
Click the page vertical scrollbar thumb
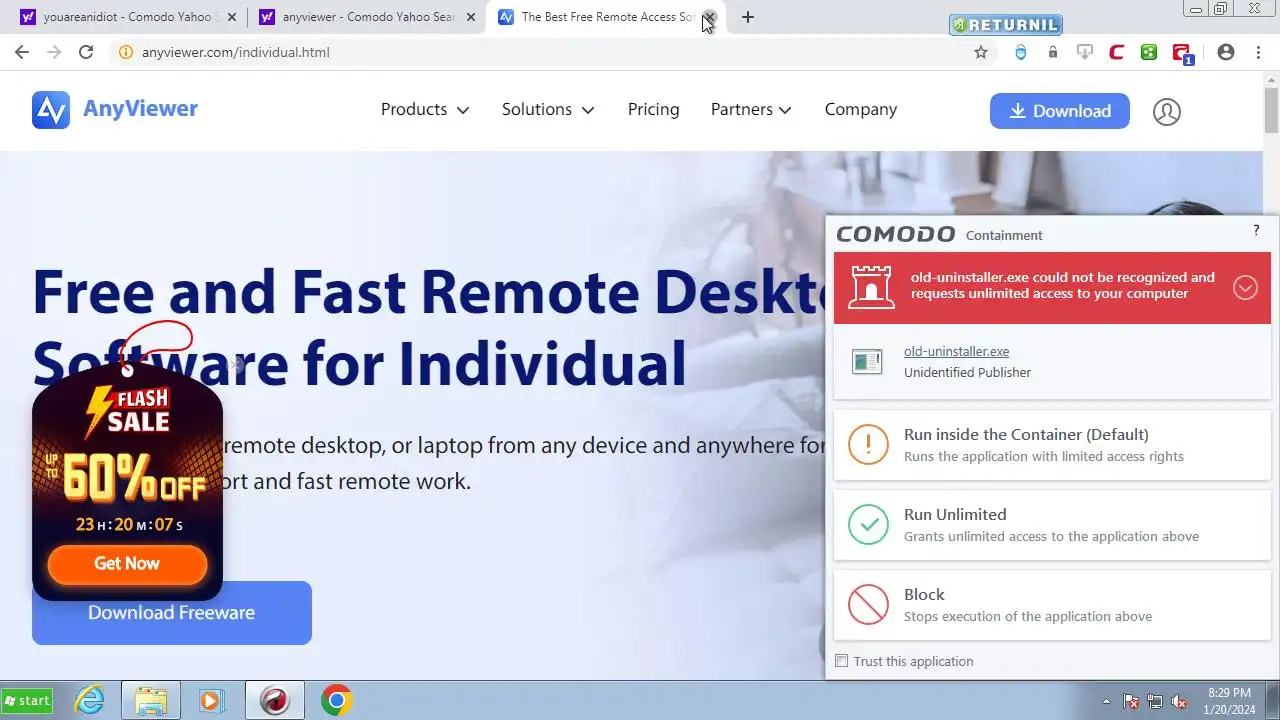click(x=1271, y=109)
